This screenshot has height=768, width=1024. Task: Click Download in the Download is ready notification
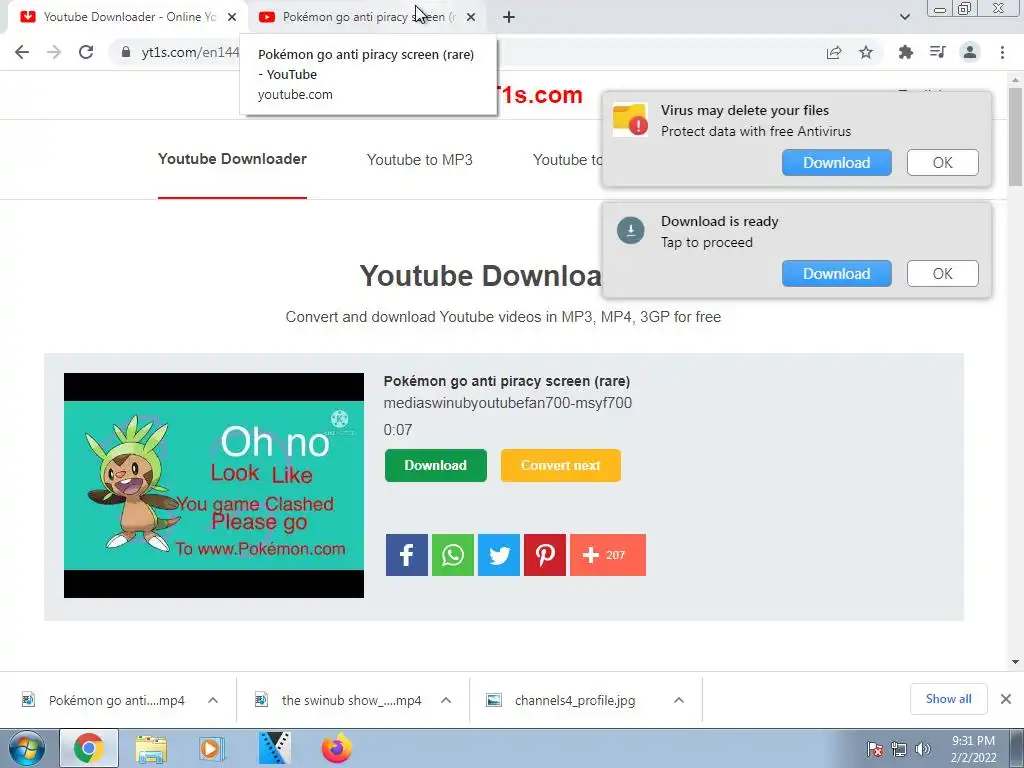tap(837, 274)
